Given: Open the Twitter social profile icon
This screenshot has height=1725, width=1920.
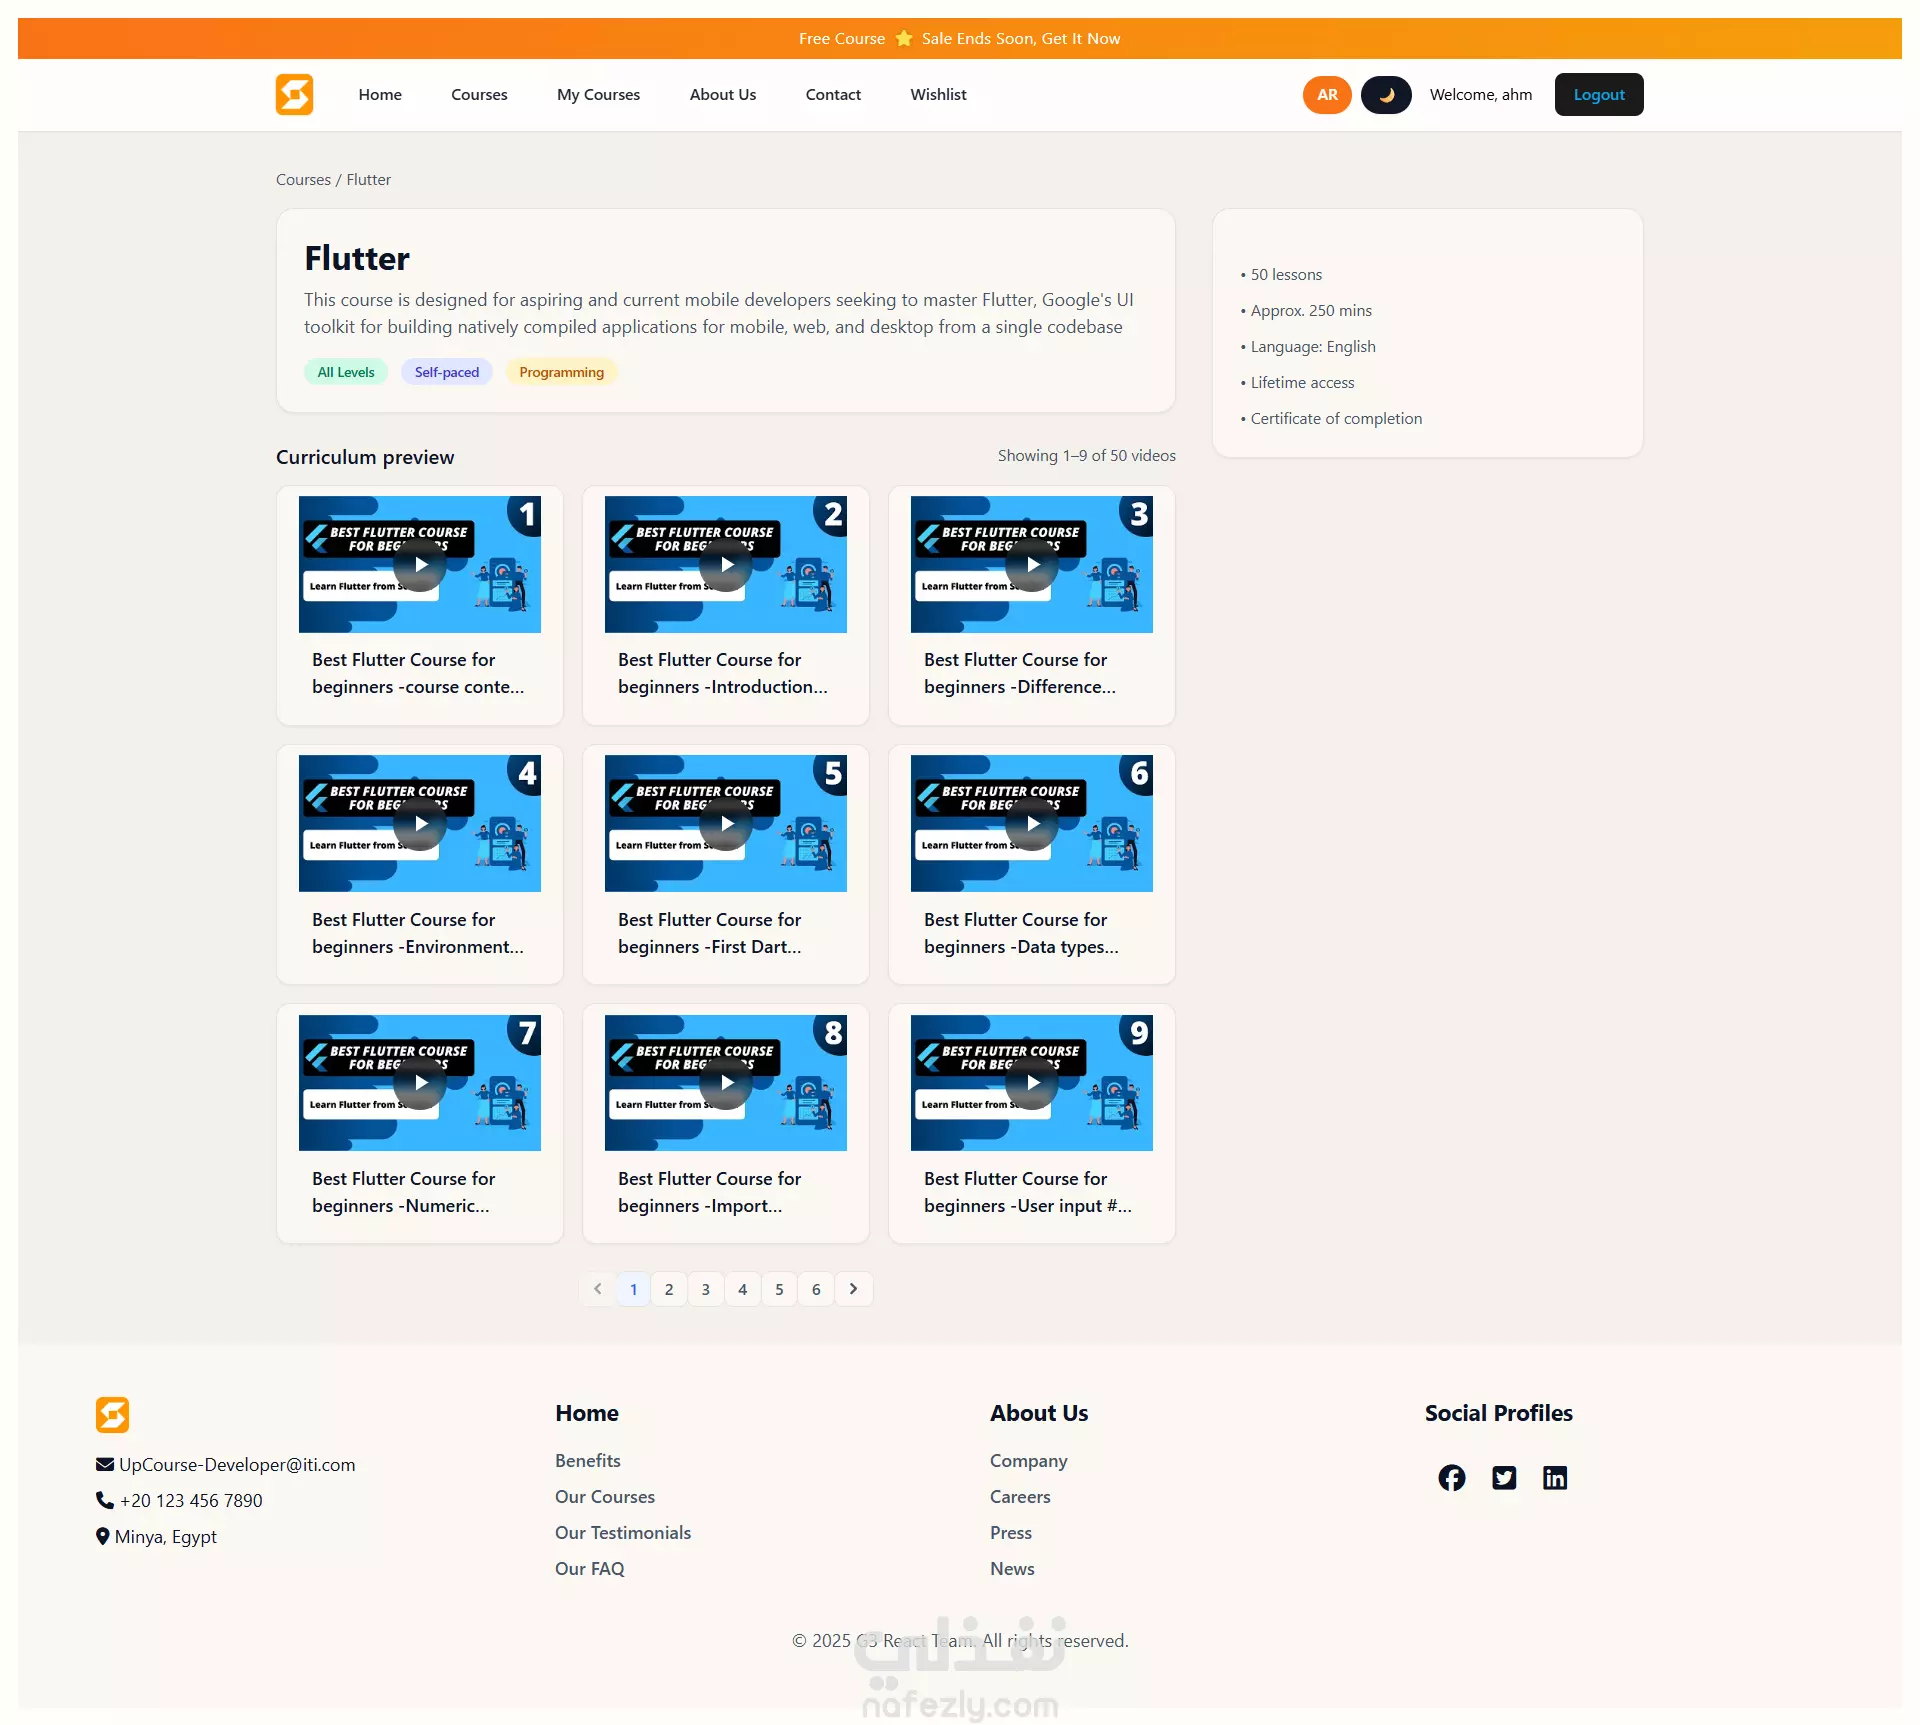Looking at the screenshot, I should click(1503, 1477).
